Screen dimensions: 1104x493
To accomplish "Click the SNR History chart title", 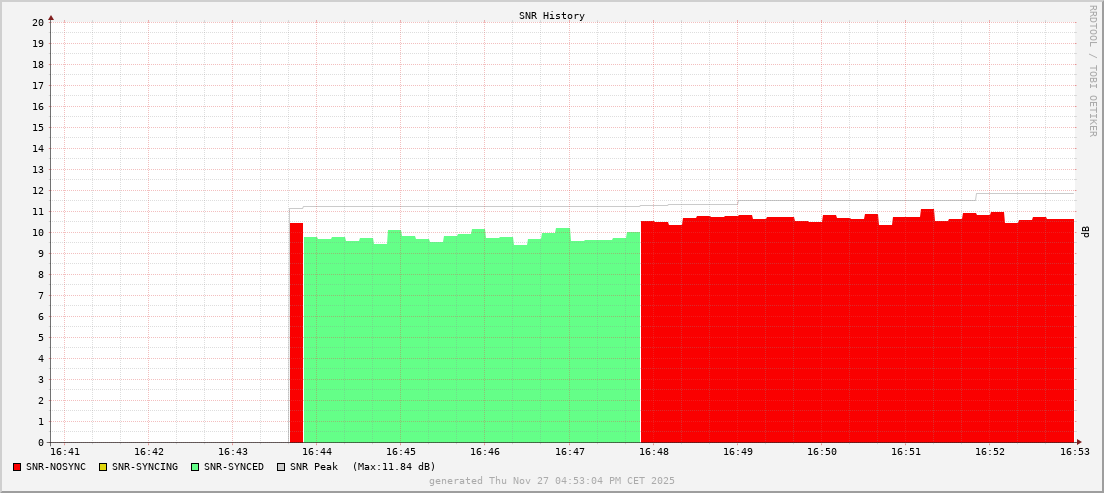I will click(552, 16).
